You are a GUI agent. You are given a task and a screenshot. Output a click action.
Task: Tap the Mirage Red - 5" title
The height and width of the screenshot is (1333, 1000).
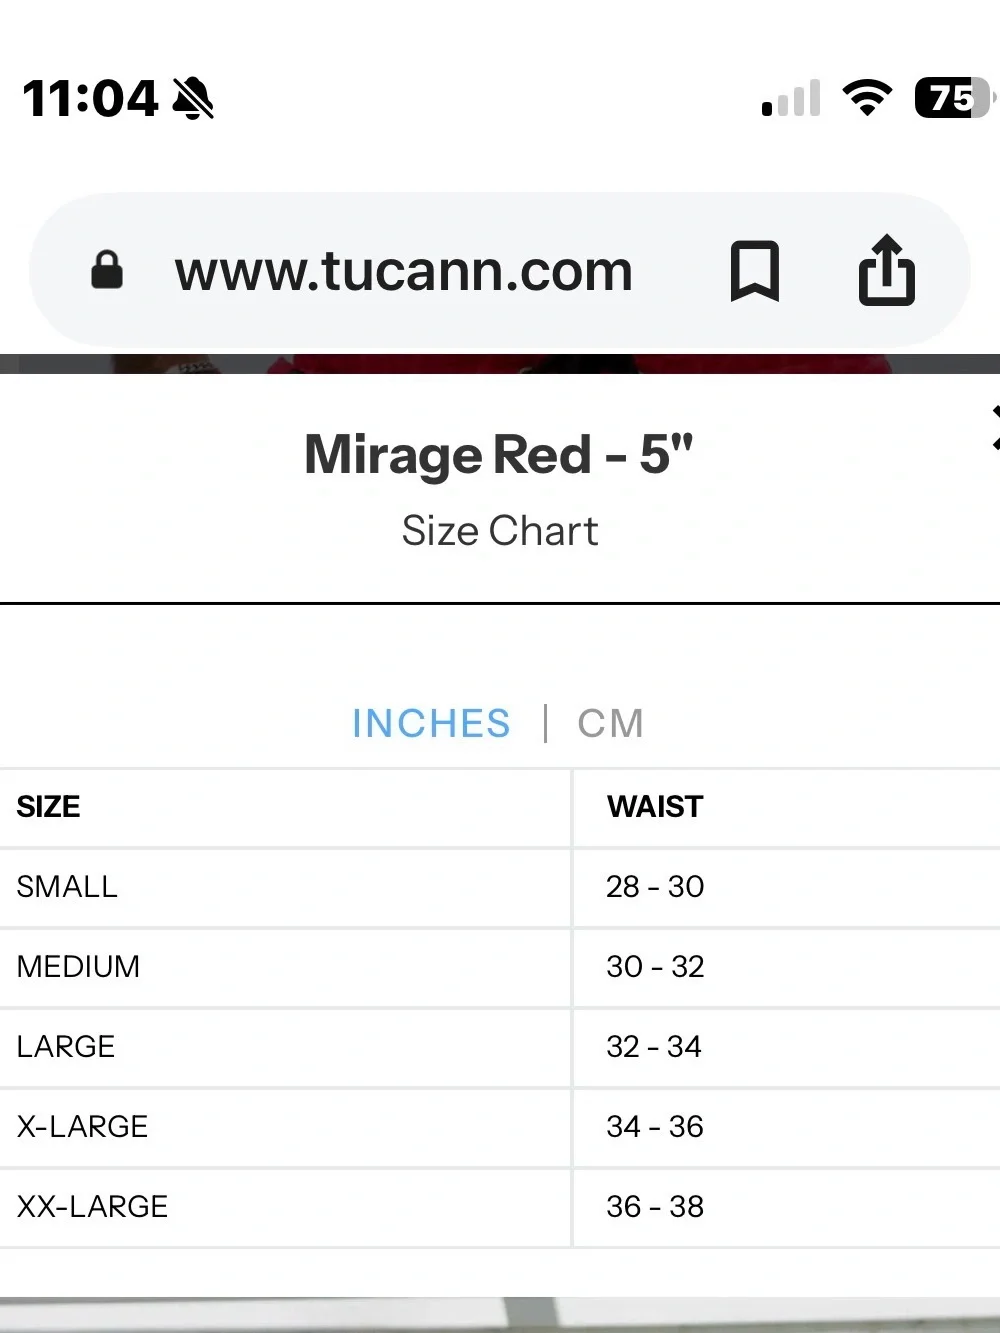(x=499, y=454)
